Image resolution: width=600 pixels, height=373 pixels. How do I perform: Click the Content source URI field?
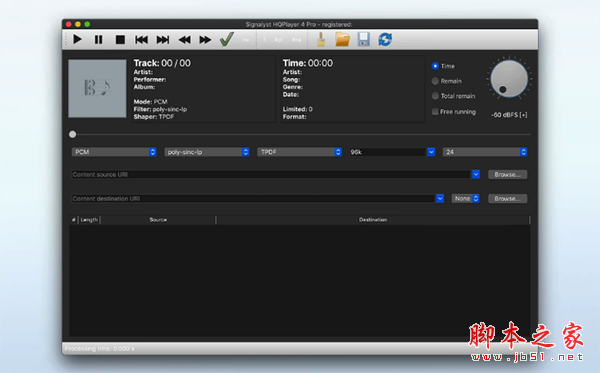(271, 174)
